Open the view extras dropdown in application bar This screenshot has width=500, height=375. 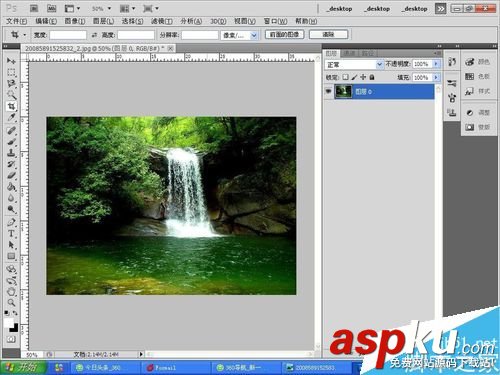tap(72, 8)
